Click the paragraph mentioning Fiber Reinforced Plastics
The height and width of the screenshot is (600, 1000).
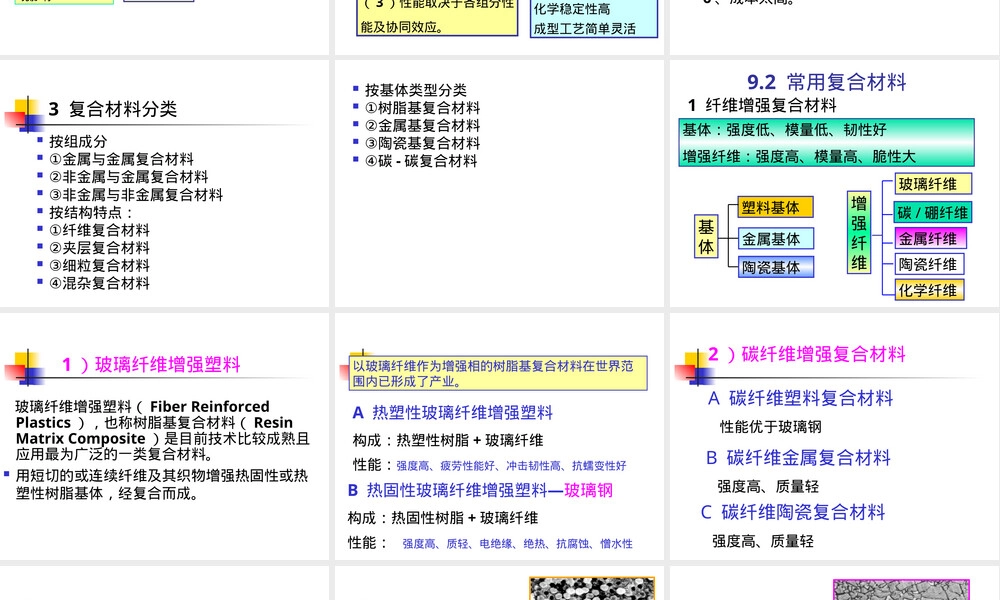(163, 430)
